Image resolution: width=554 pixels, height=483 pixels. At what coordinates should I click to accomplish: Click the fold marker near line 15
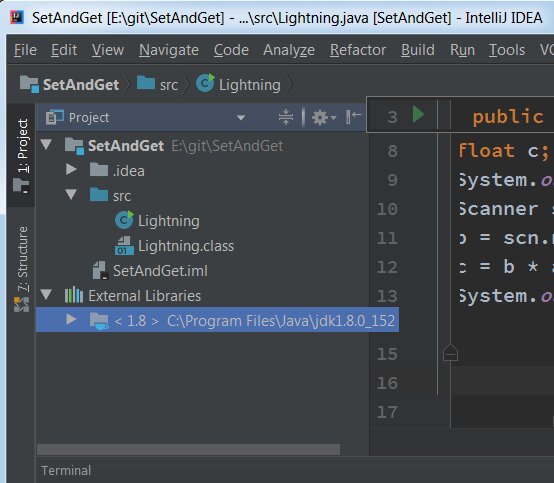pos(450,352)
